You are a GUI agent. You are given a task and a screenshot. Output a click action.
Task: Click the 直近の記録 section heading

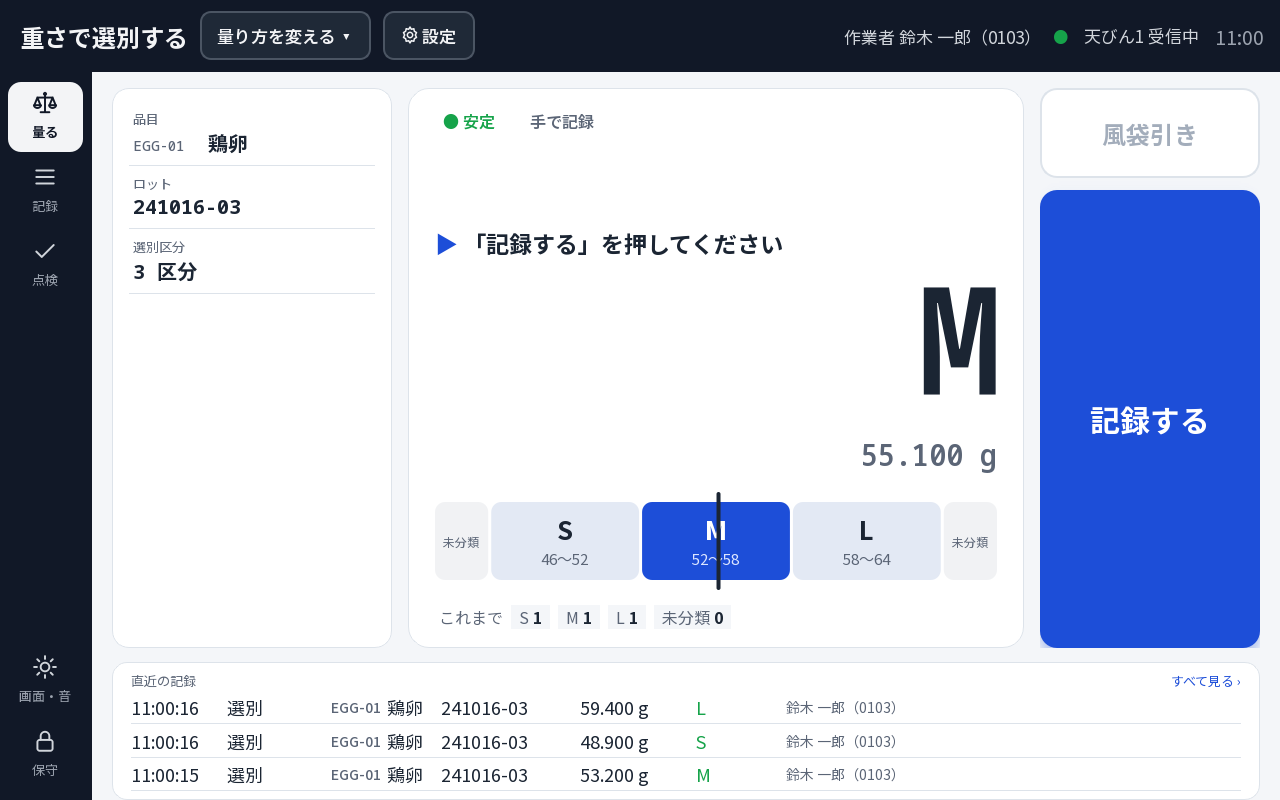coord(164,681)
